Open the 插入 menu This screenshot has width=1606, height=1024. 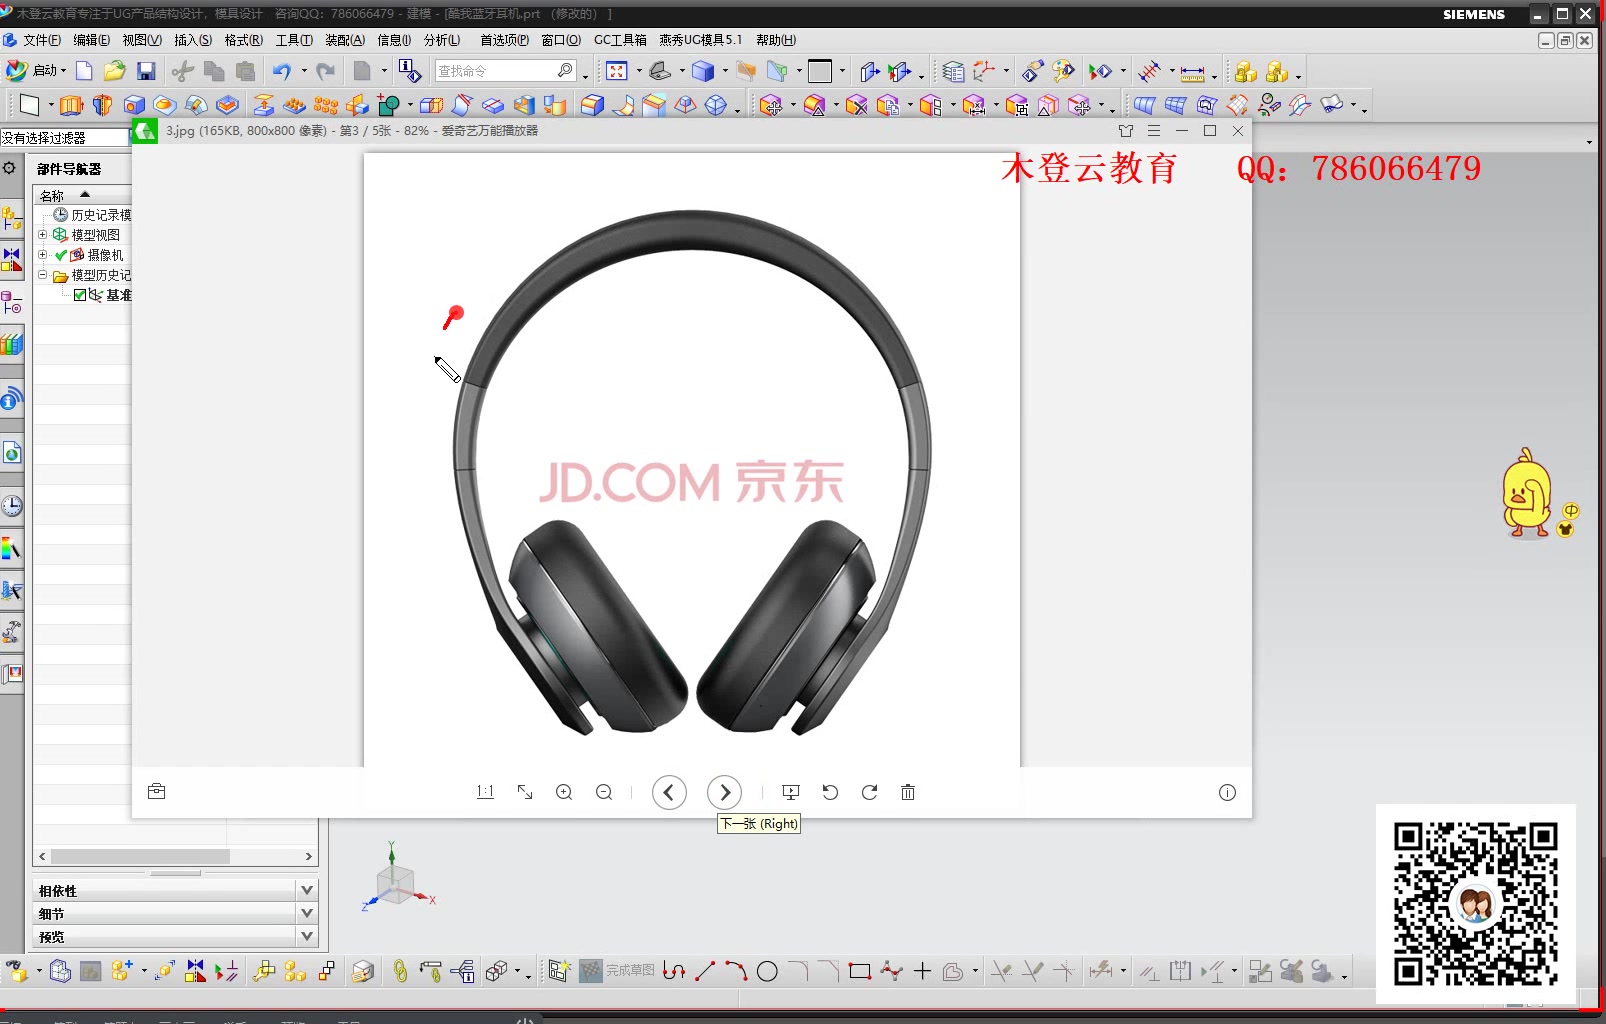coord(193,40)
